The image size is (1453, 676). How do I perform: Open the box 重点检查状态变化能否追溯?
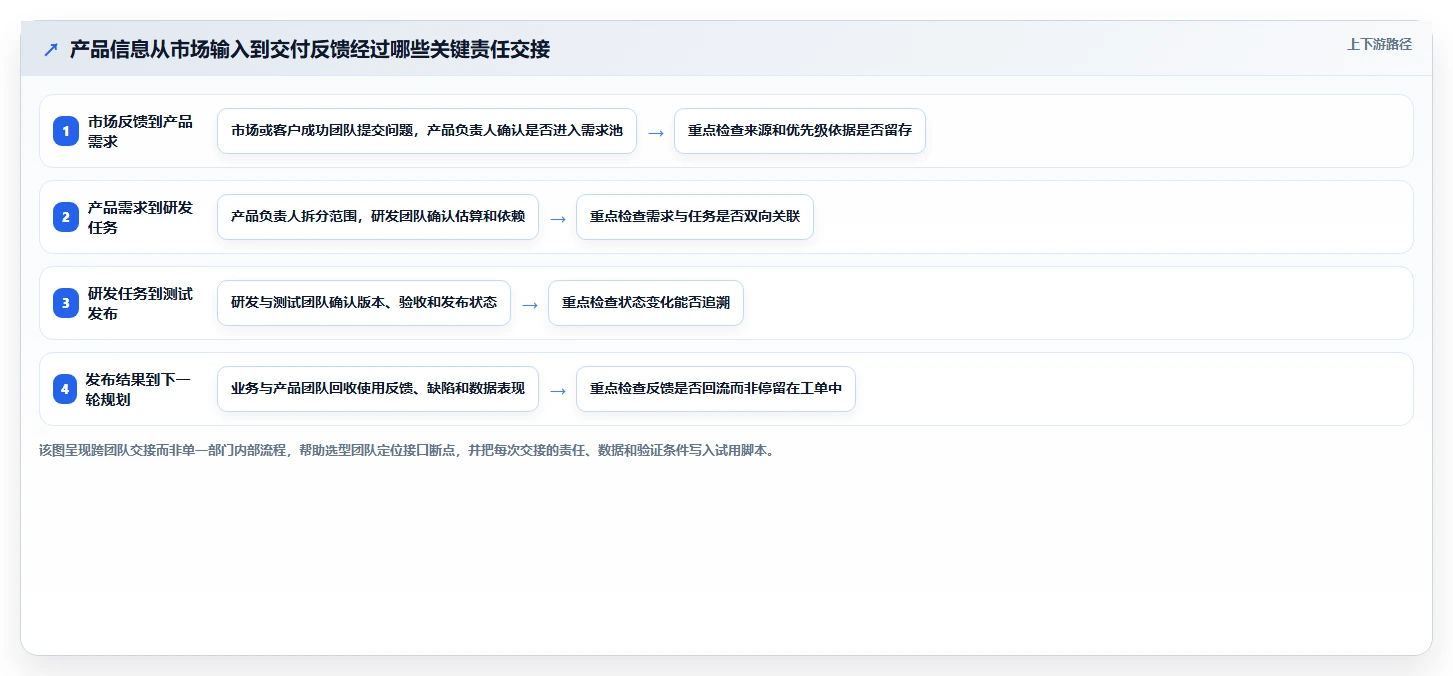[646, 303]
